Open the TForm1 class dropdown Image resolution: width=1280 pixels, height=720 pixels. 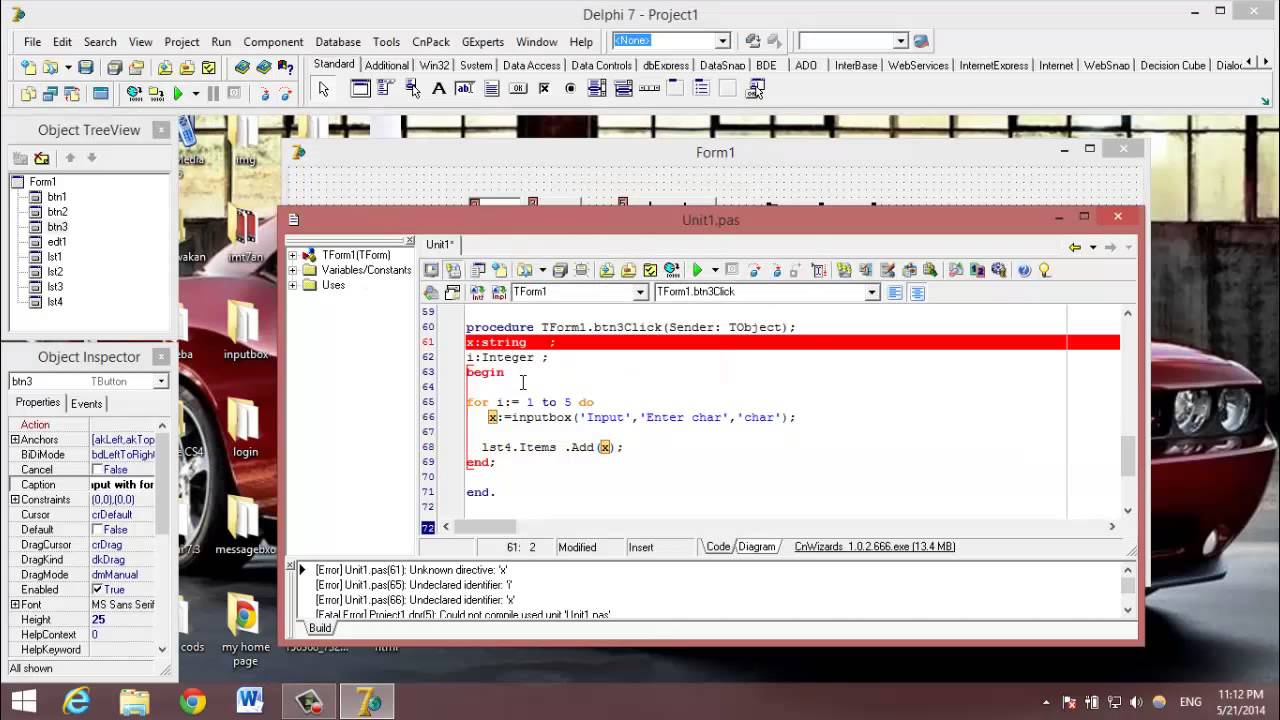[x=640, y=292]
